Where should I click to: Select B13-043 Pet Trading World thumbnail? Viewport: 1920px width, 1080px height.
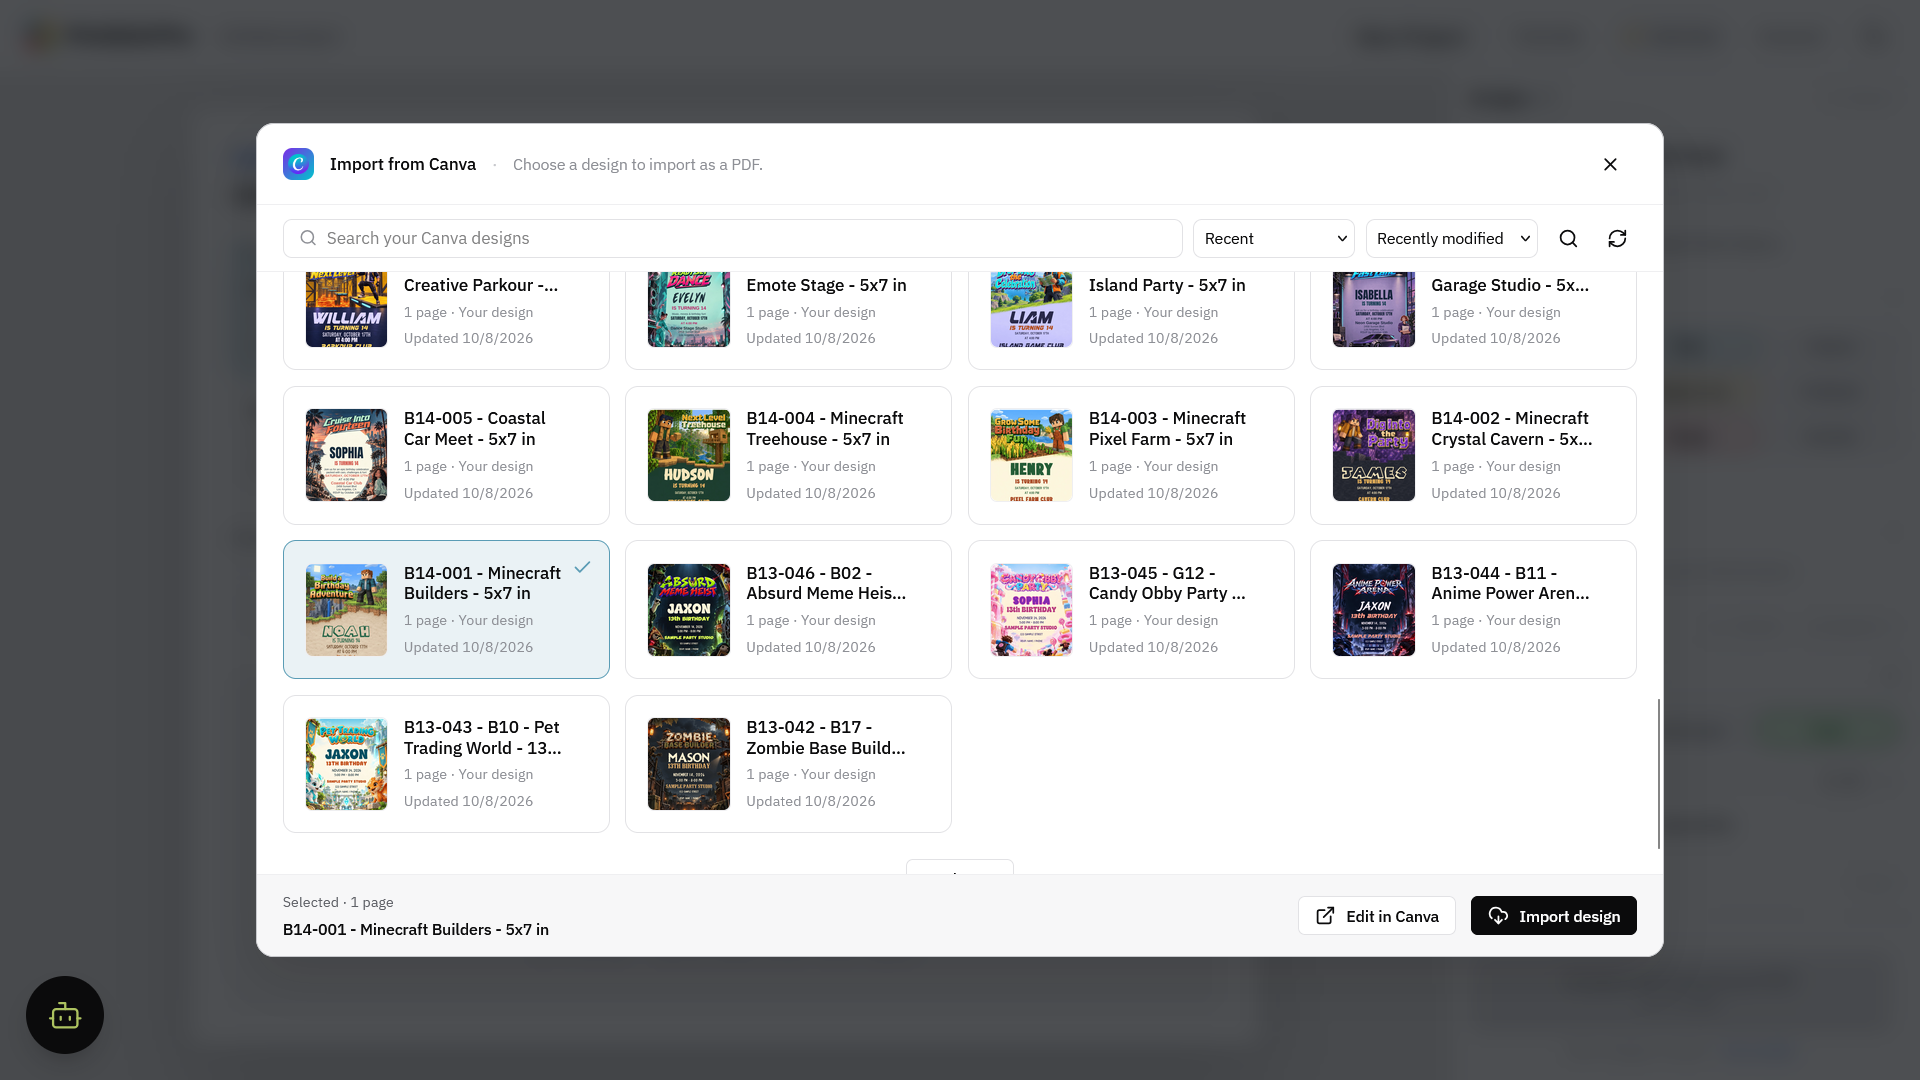[x=346, y=764]
